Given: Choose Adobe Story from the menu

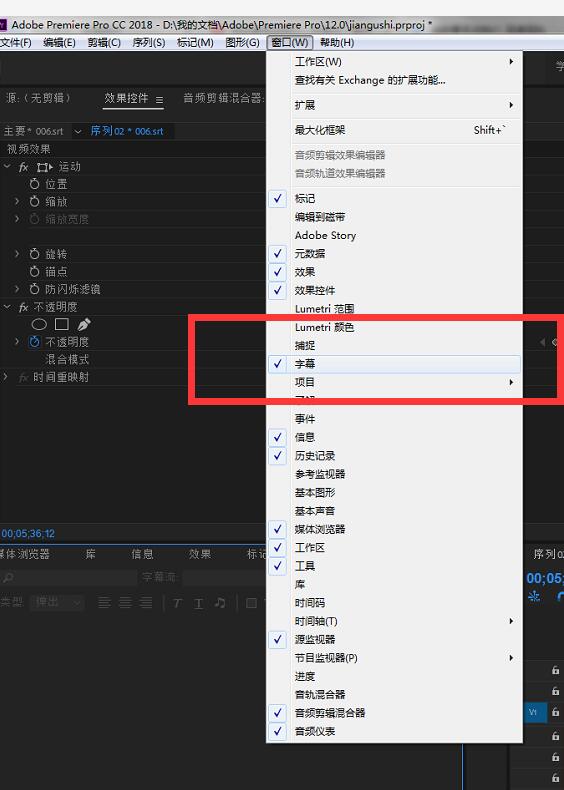Looking at the screenshot, I should tap(395, 235).
